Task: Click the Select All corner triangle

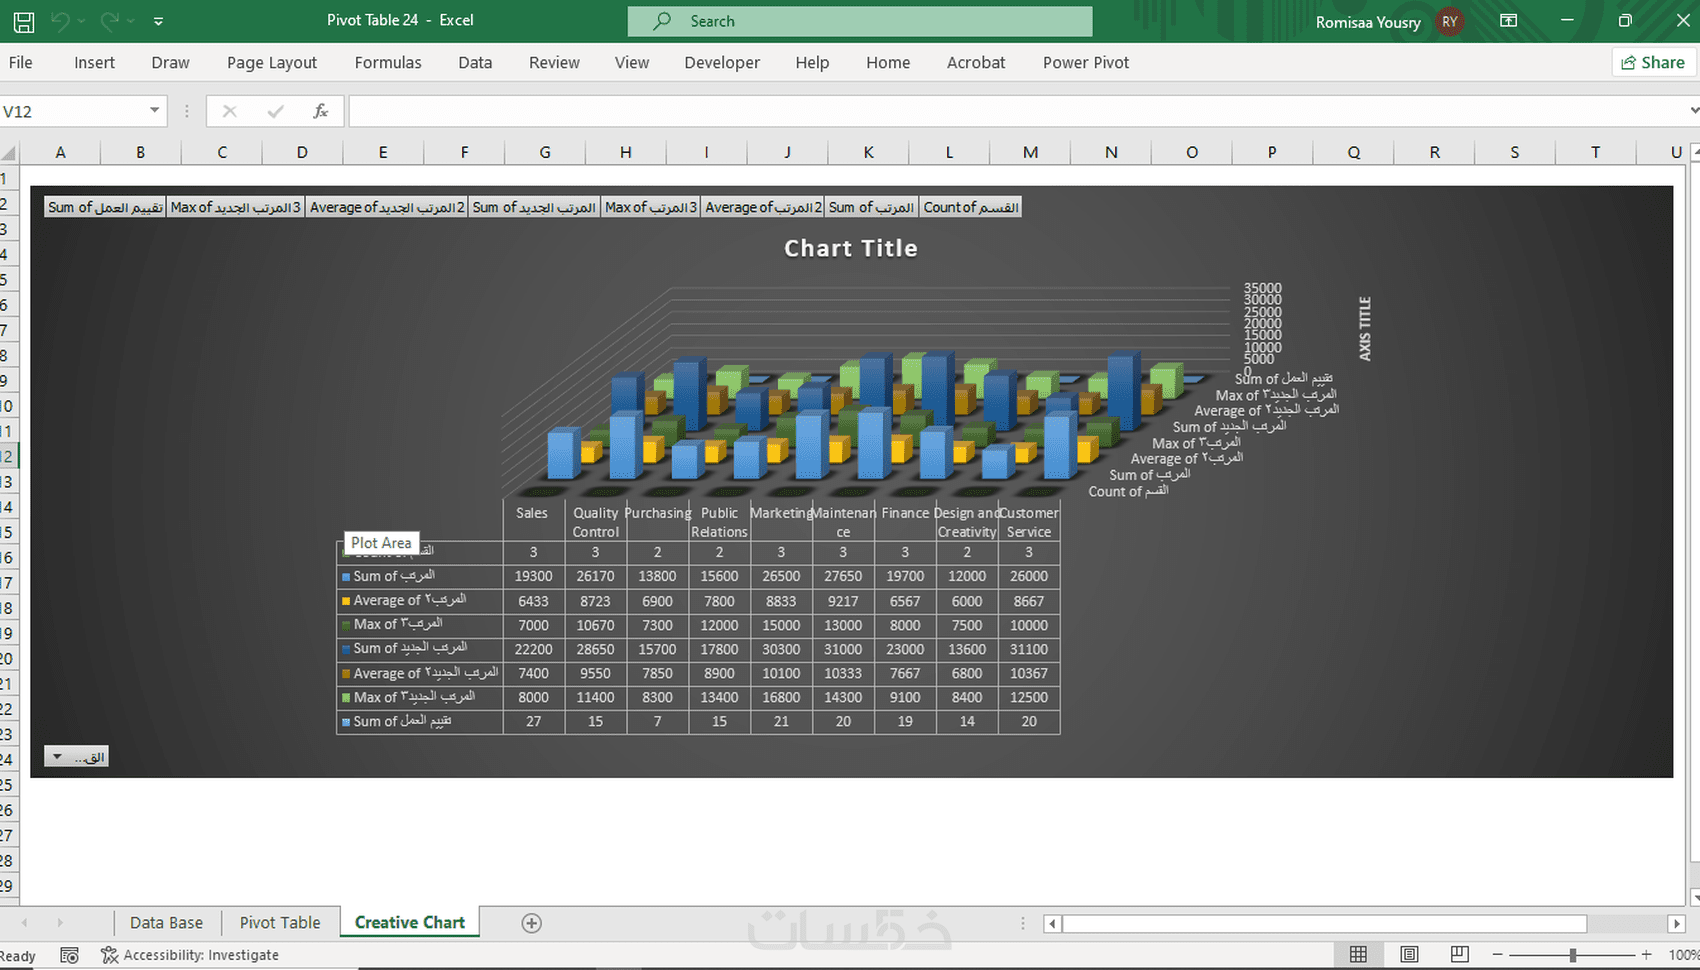Action: [x=9, y=153]
